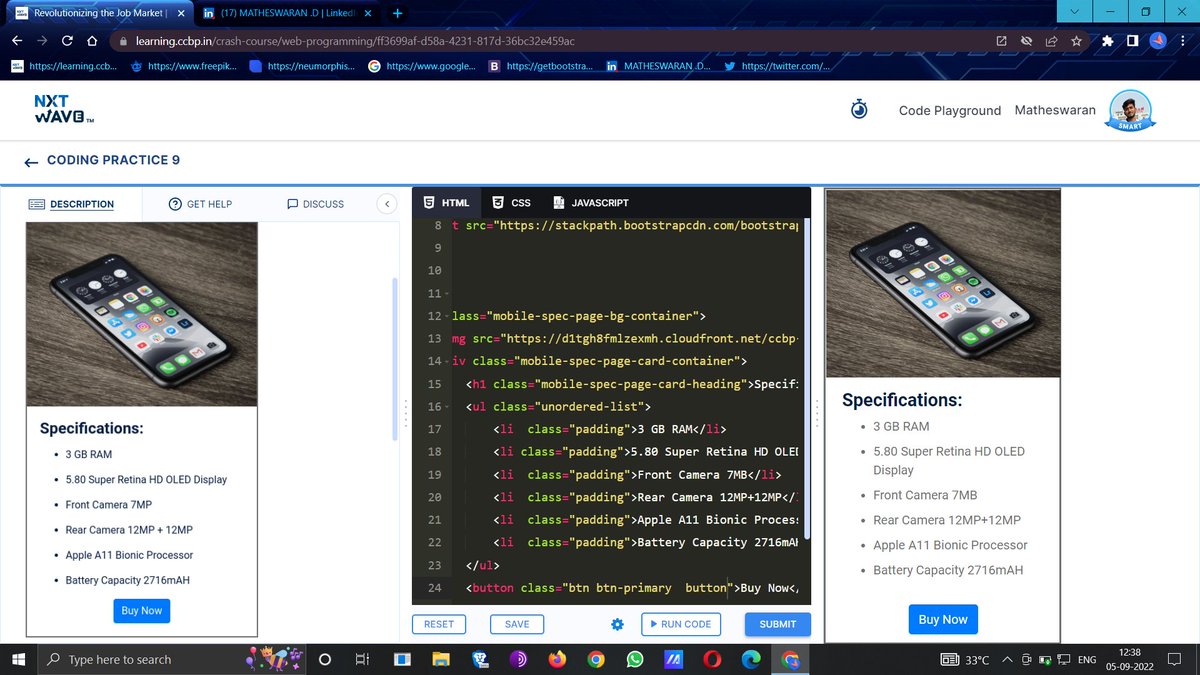Open Task View on the taskbar
The image size is (1200, 675).
coord(362,660)
